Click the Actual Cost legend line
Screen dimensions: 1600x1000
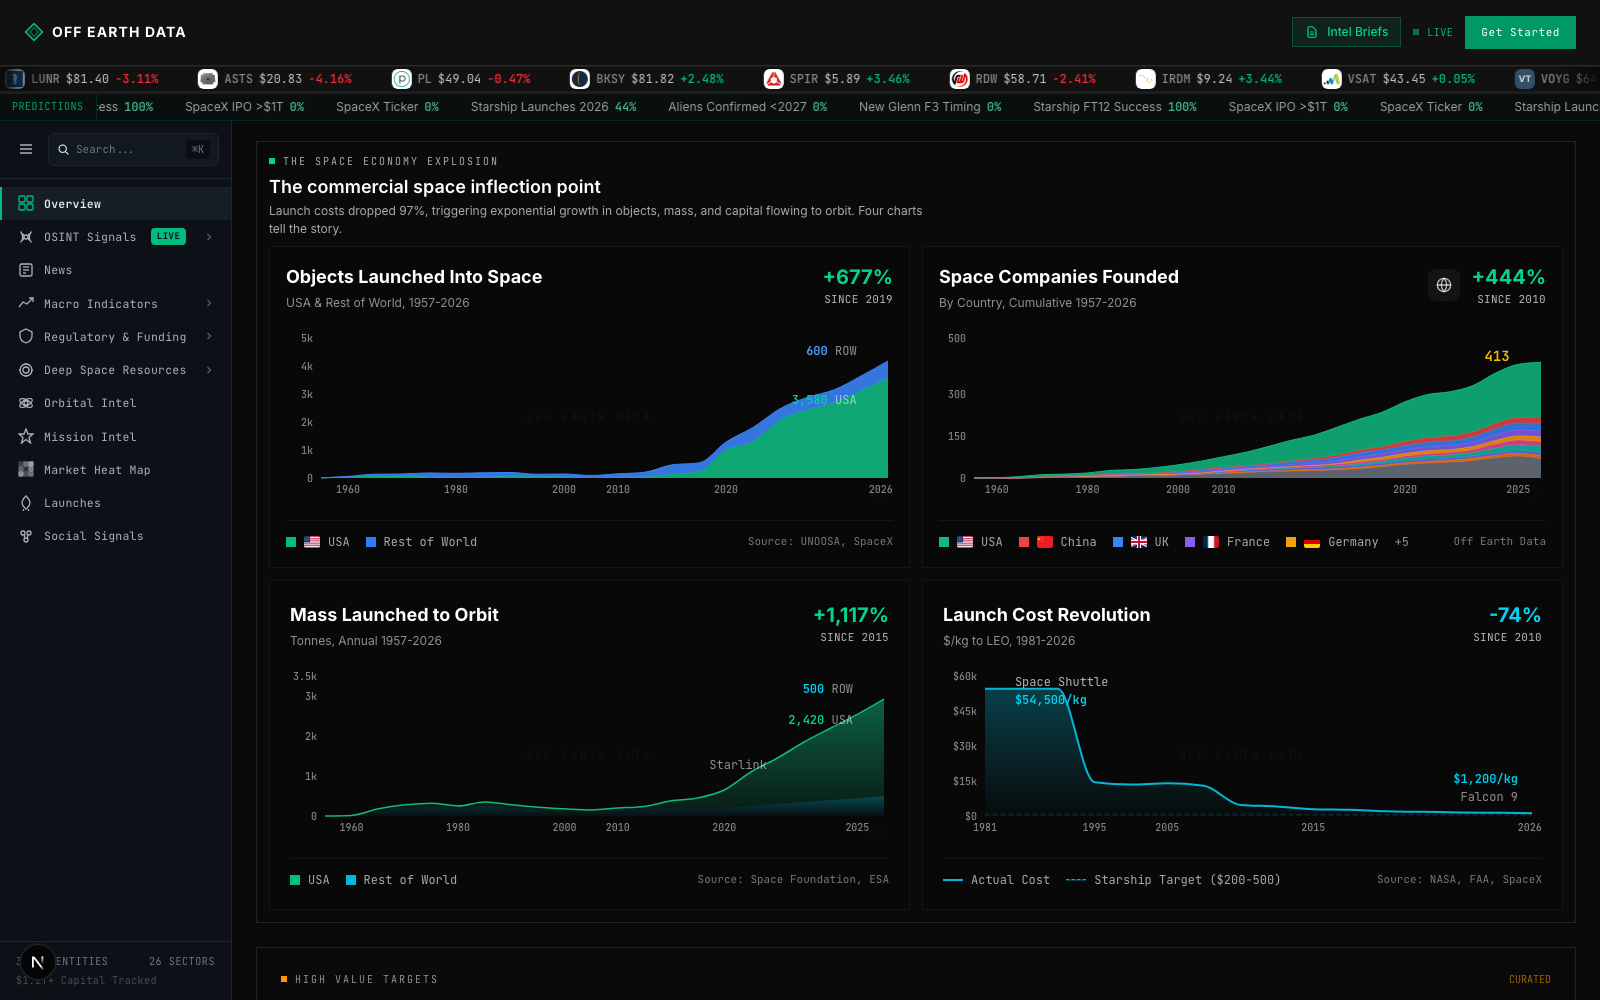click(996, 880)
